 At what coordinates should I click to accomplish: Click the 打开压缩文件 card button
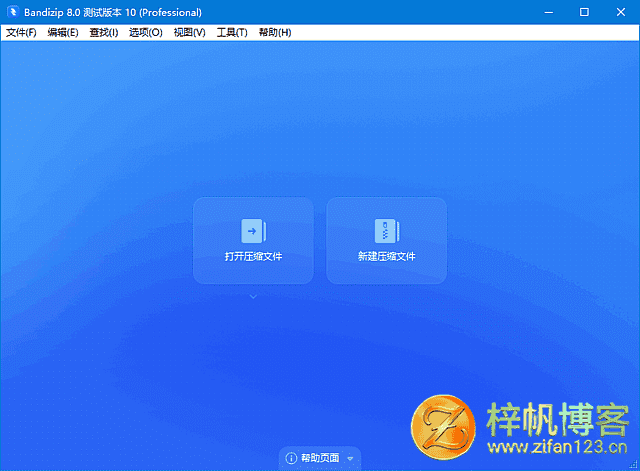[253, 240]
